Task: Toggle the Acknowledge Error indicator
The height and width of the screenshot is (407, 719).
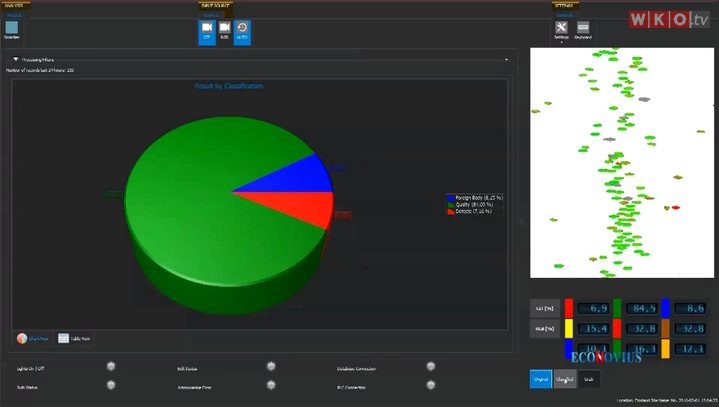Action: click(271, 384)
